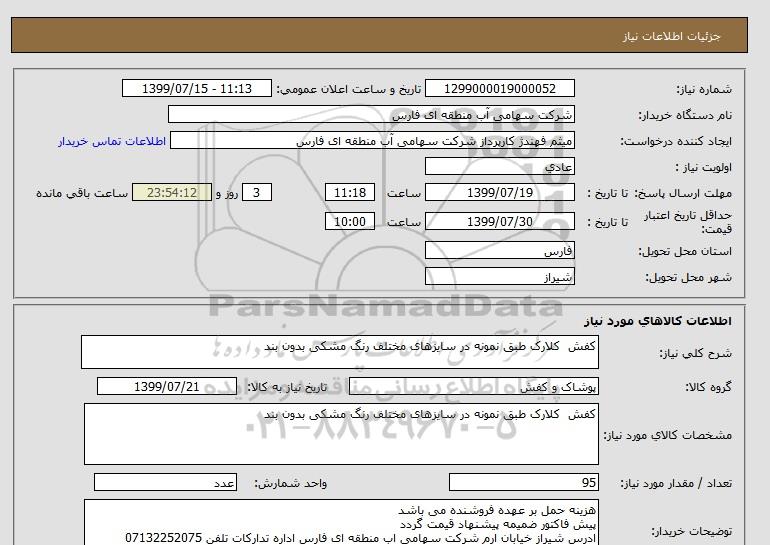Click price validity date 1399/07/30
The image size is (770, 545).
[499, 221]
